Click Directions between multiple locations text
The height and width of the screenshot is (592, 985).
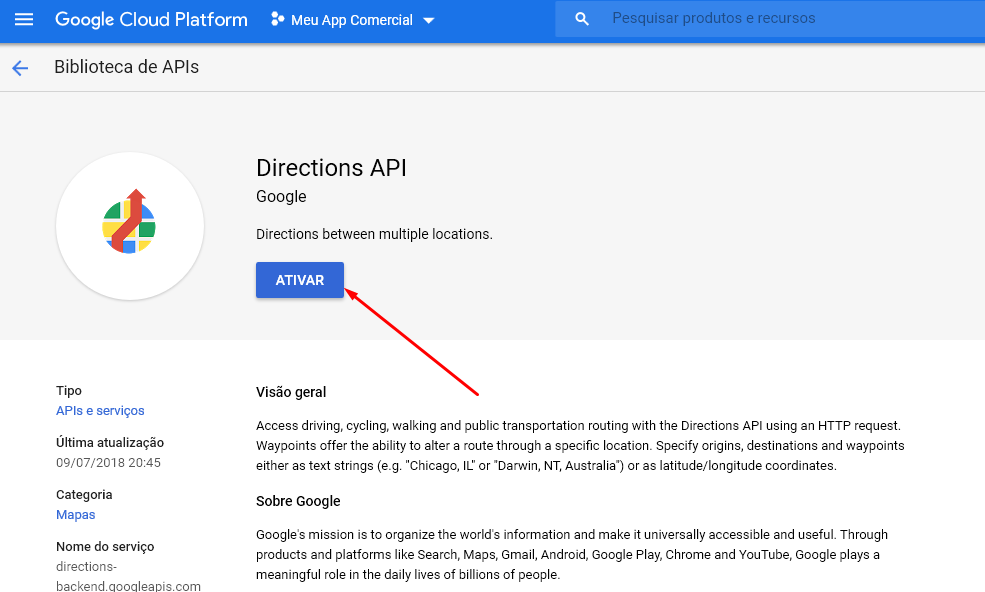coord(374,234)
